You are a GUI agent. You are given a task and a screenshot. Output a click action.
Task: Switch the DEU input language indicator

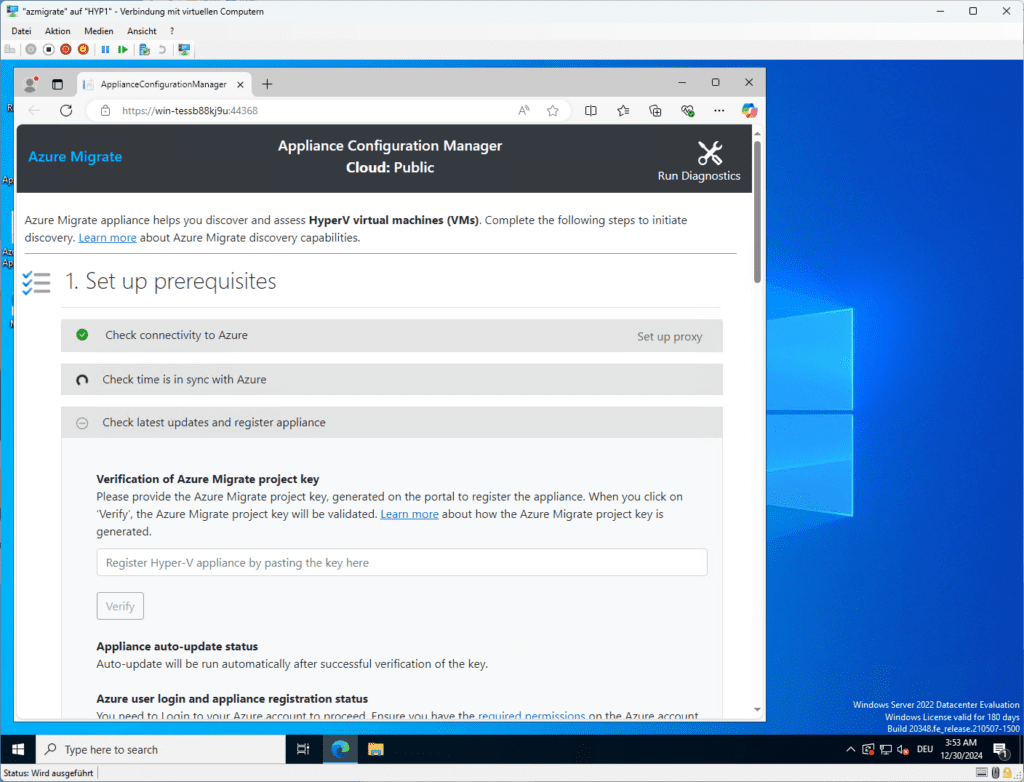click(925, 749)
